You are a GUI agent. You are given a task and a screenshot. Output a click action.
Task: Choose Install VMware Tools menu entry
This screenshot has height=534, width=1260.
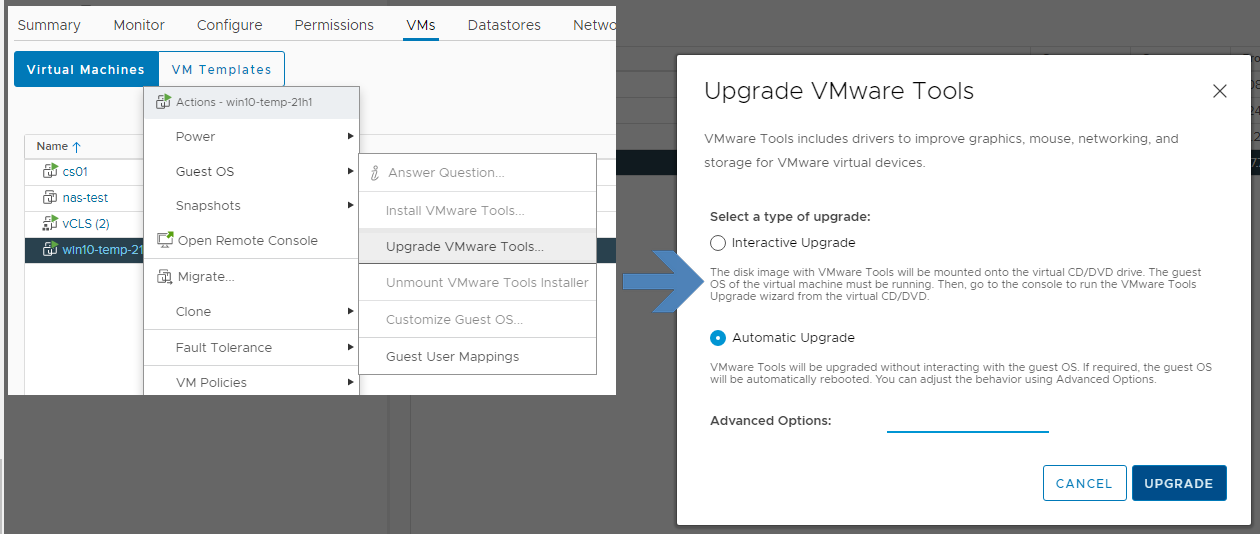point(477,210)
